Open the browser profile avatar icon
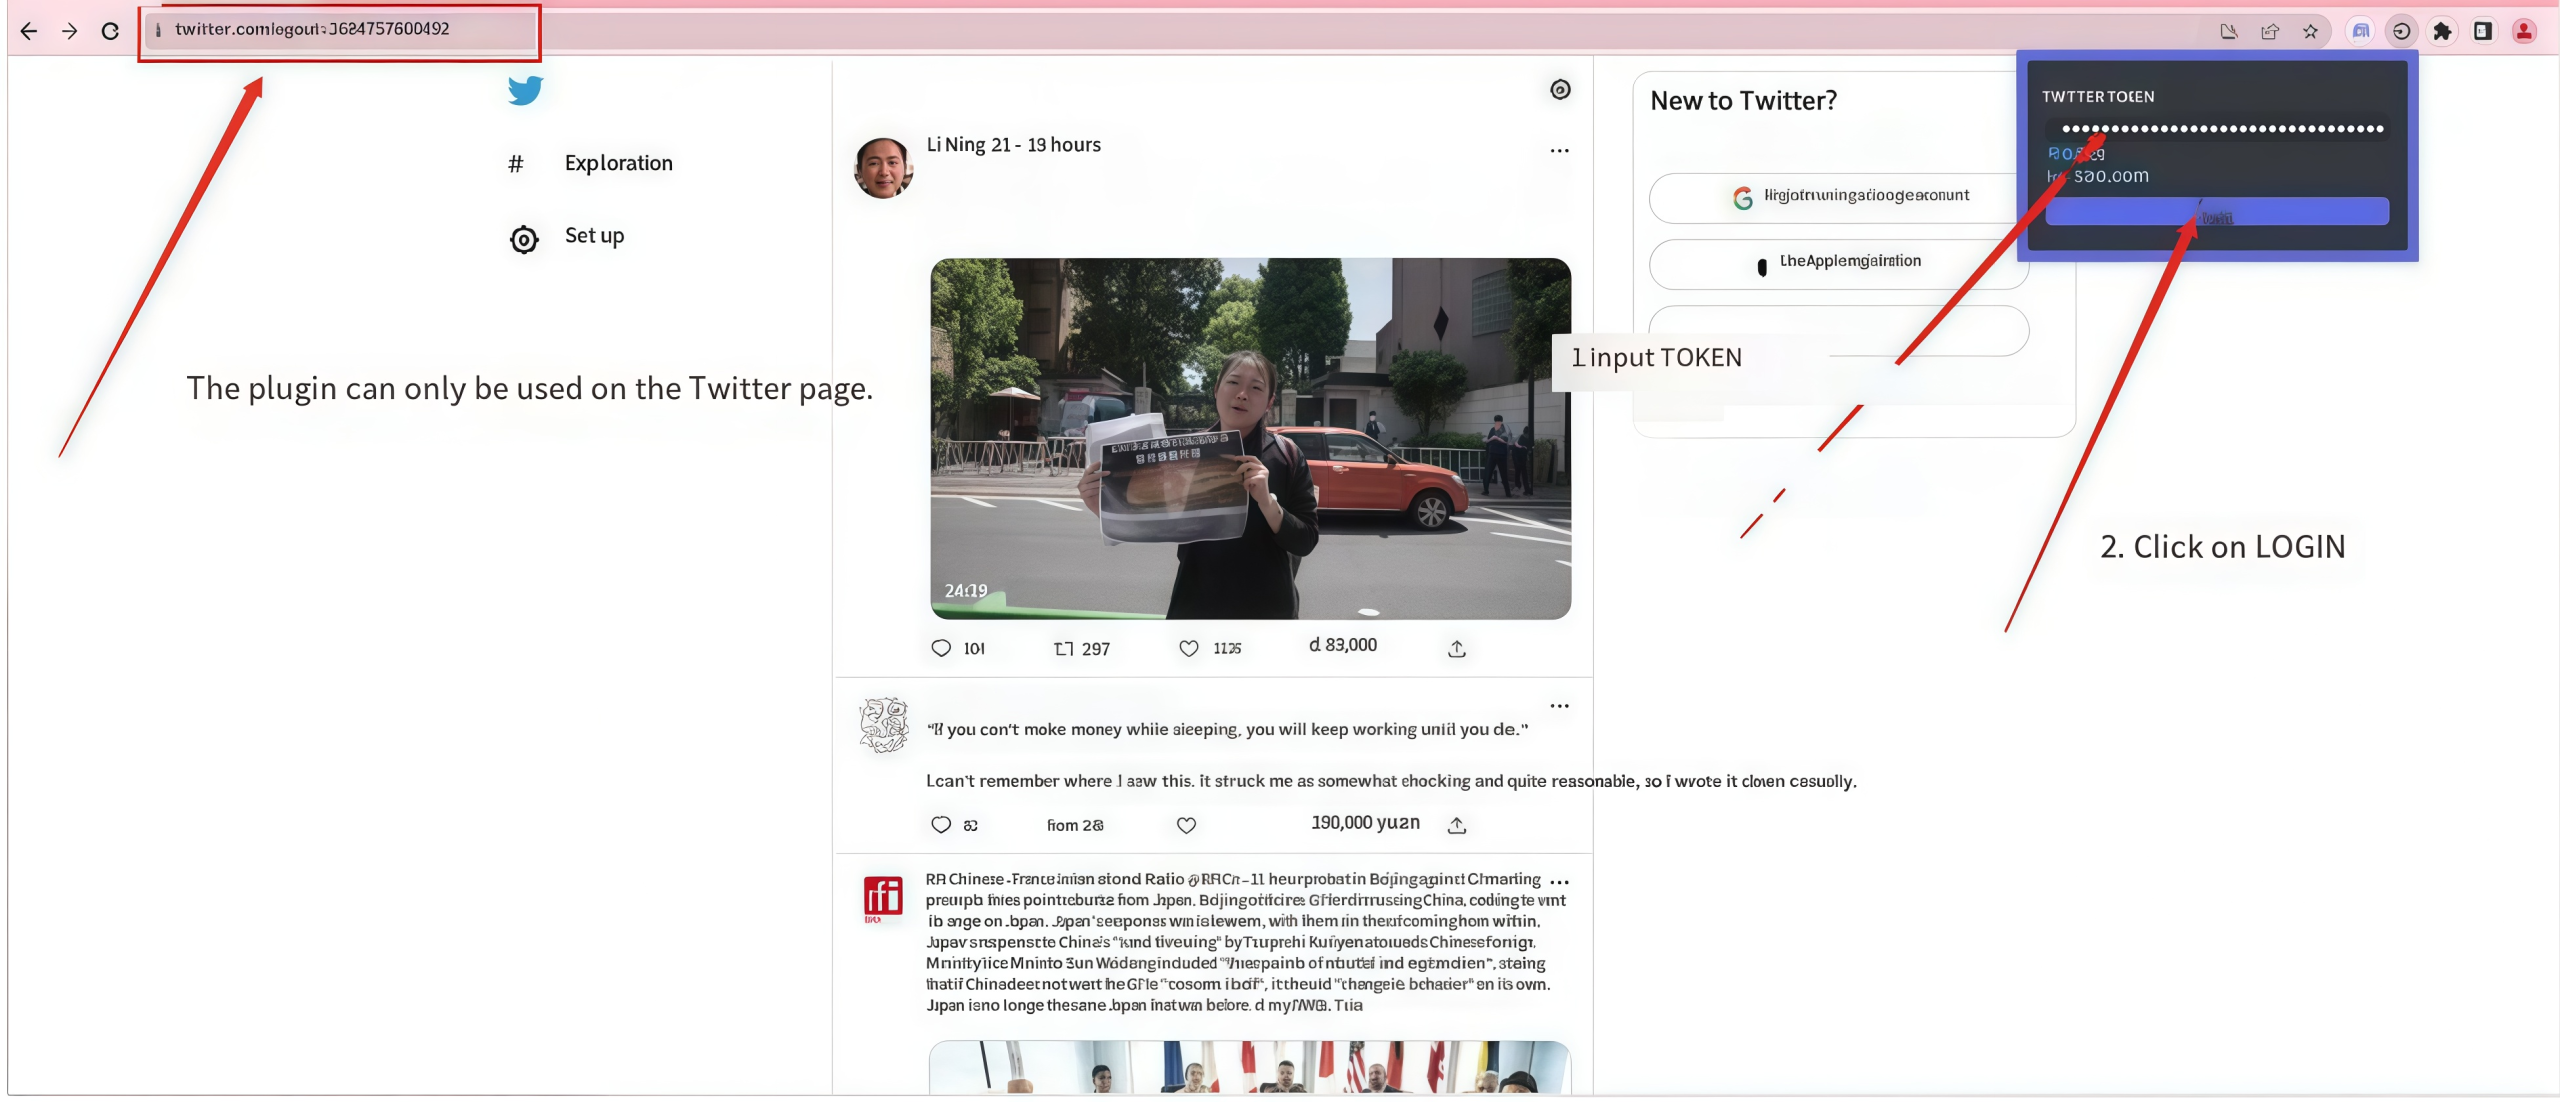This screenshot has width=2560, height=1102. (2524, 31)
